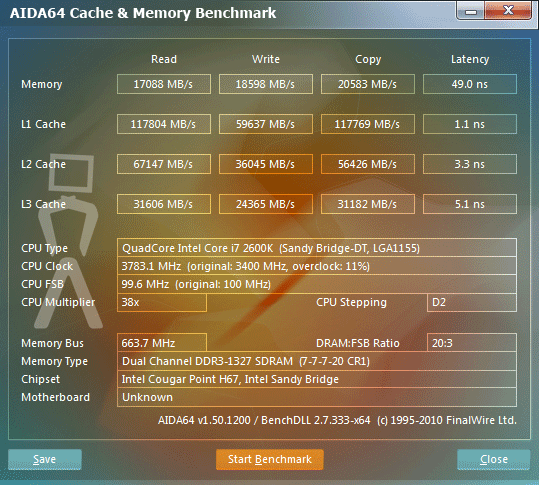Viewport: 539px width, 485px height.
Task: Click the Motherboard Unknown field
Action: (x=317, y=397)
